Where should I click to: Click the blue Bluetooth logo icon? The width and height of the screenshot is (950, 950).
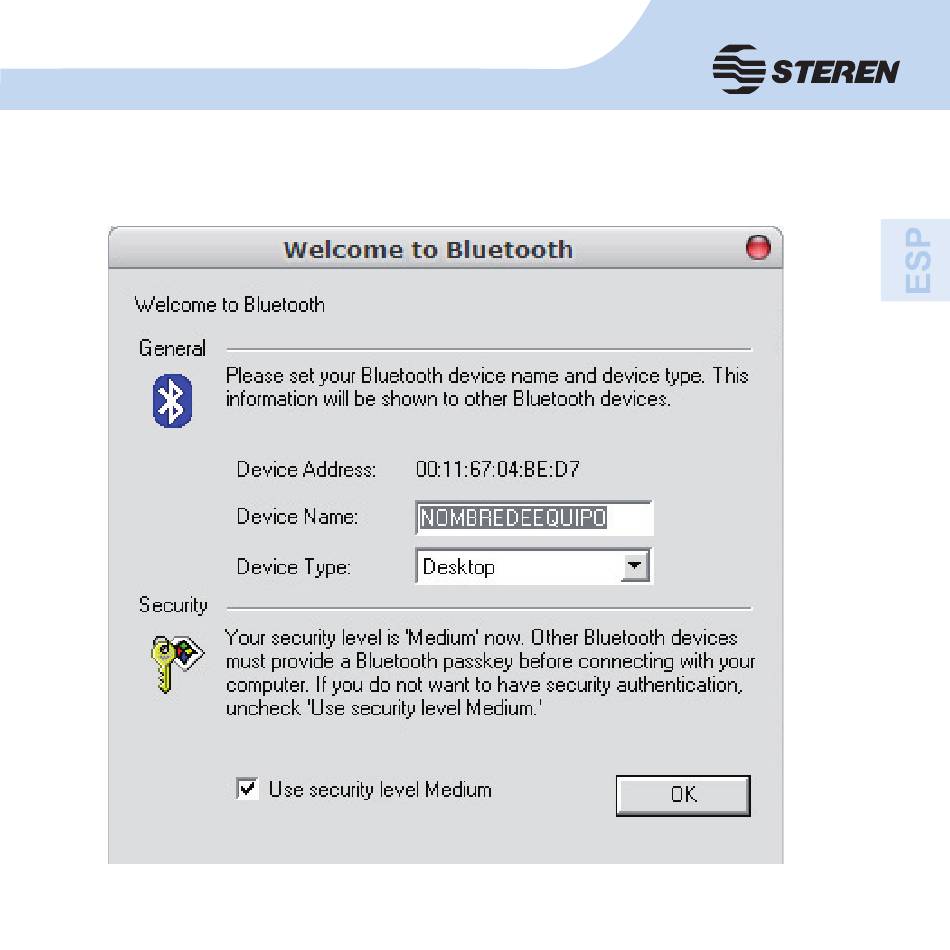[172, 400]
